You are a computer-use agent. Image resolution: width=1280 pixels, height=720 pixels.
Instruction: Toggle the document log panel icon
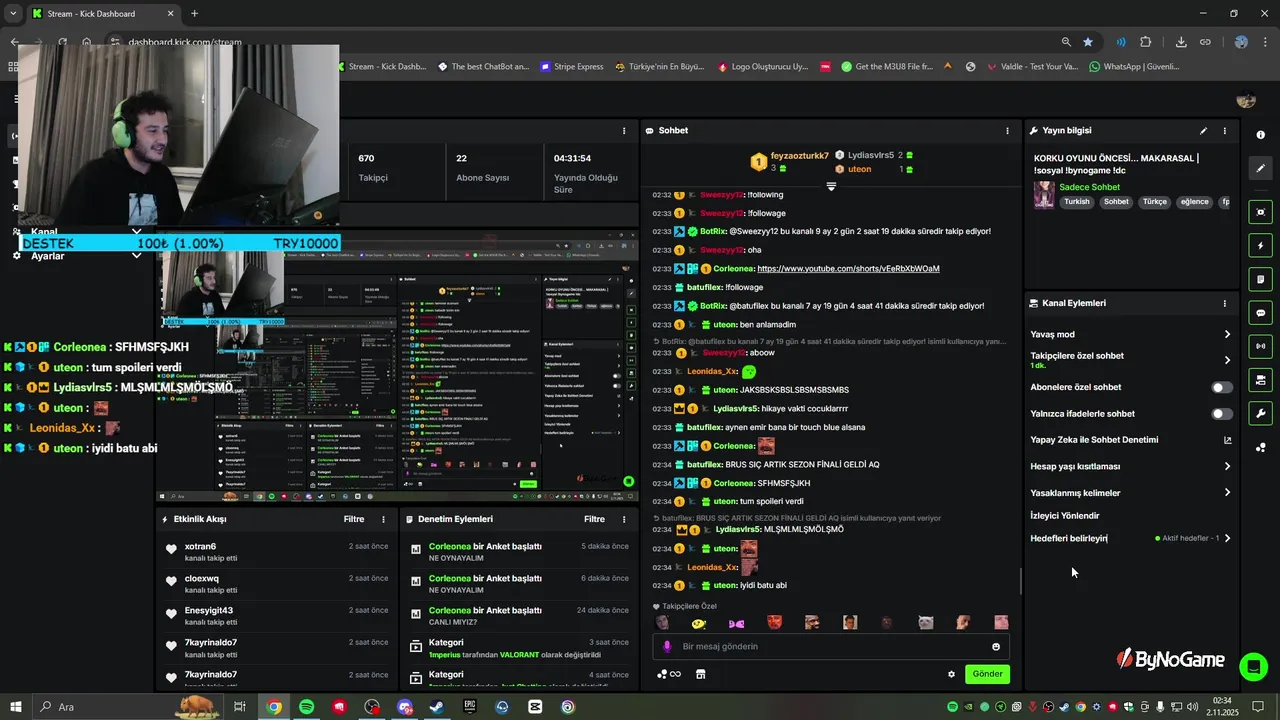tap(1260, 279)
